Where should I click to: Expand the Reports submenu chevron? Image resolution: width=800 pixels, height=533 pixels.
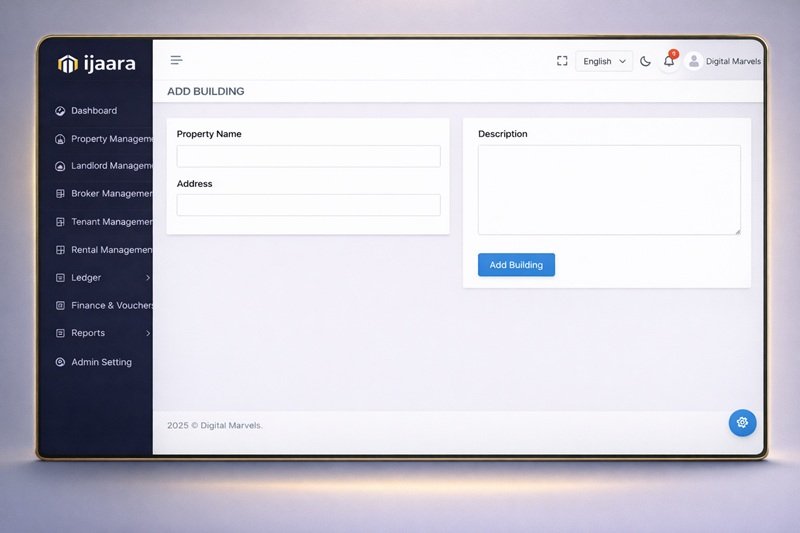click(147, 333)
